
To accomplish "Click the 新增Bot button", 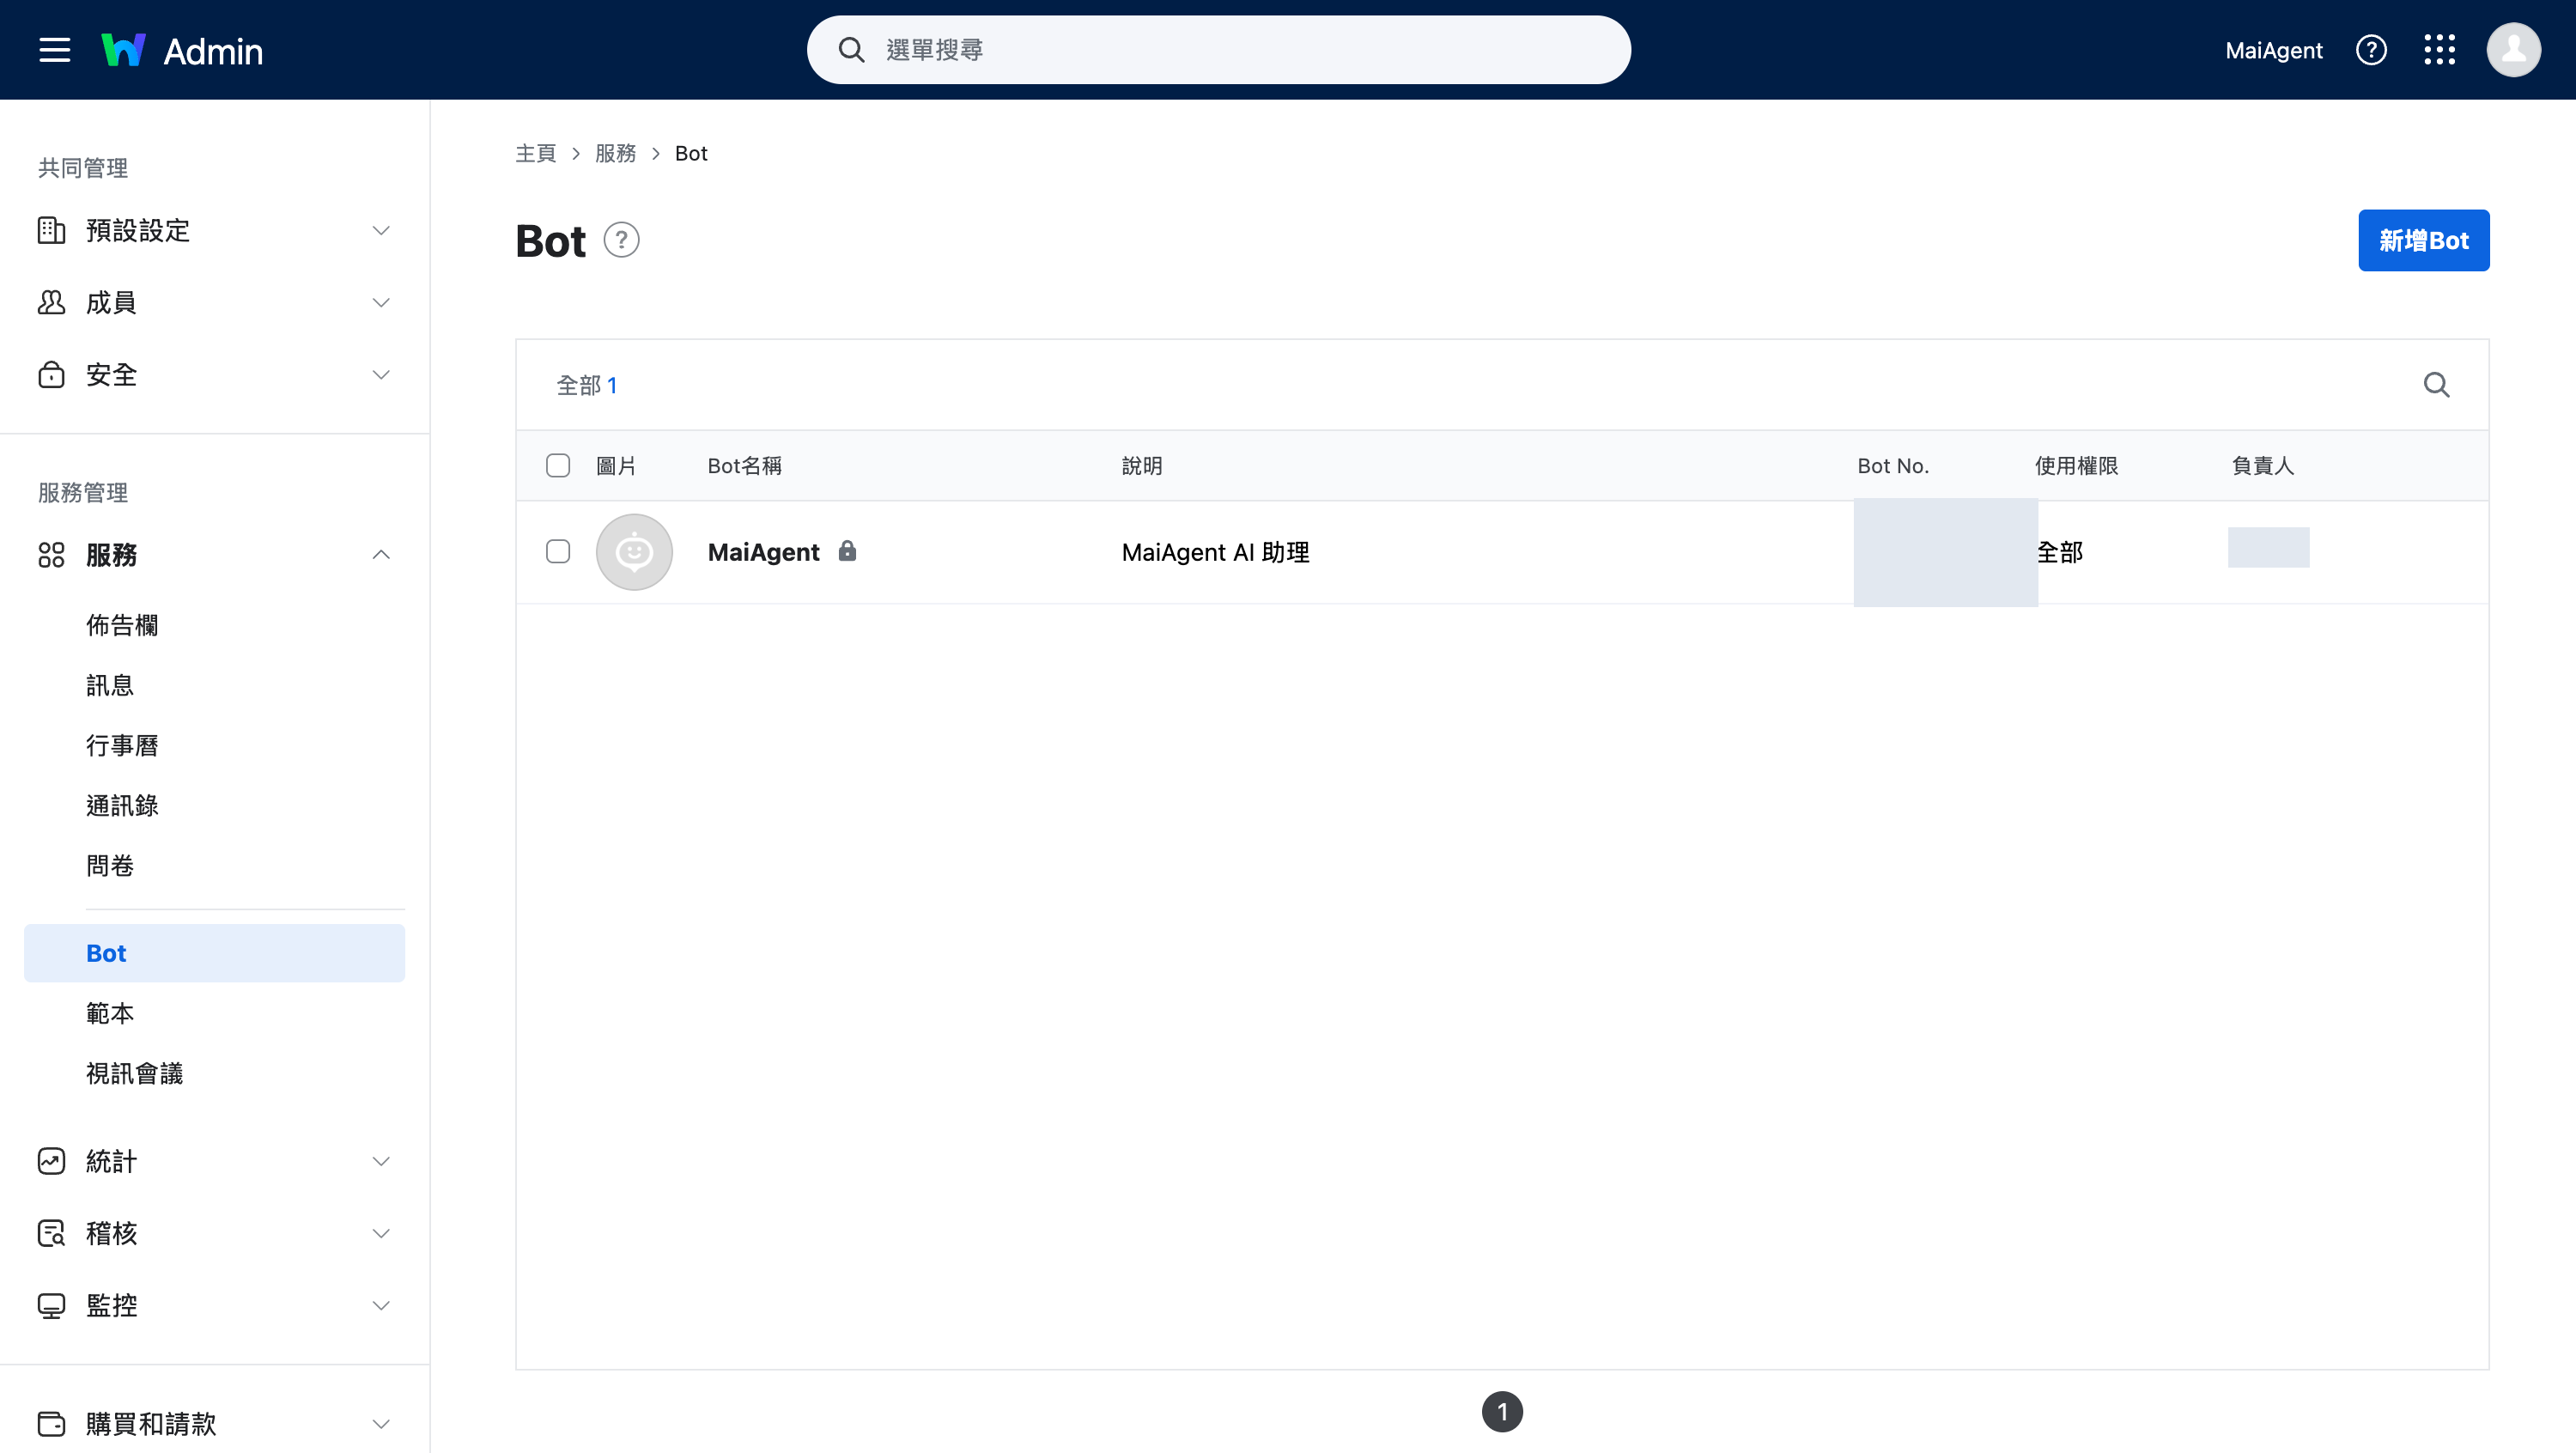I will coord(2423,240).
